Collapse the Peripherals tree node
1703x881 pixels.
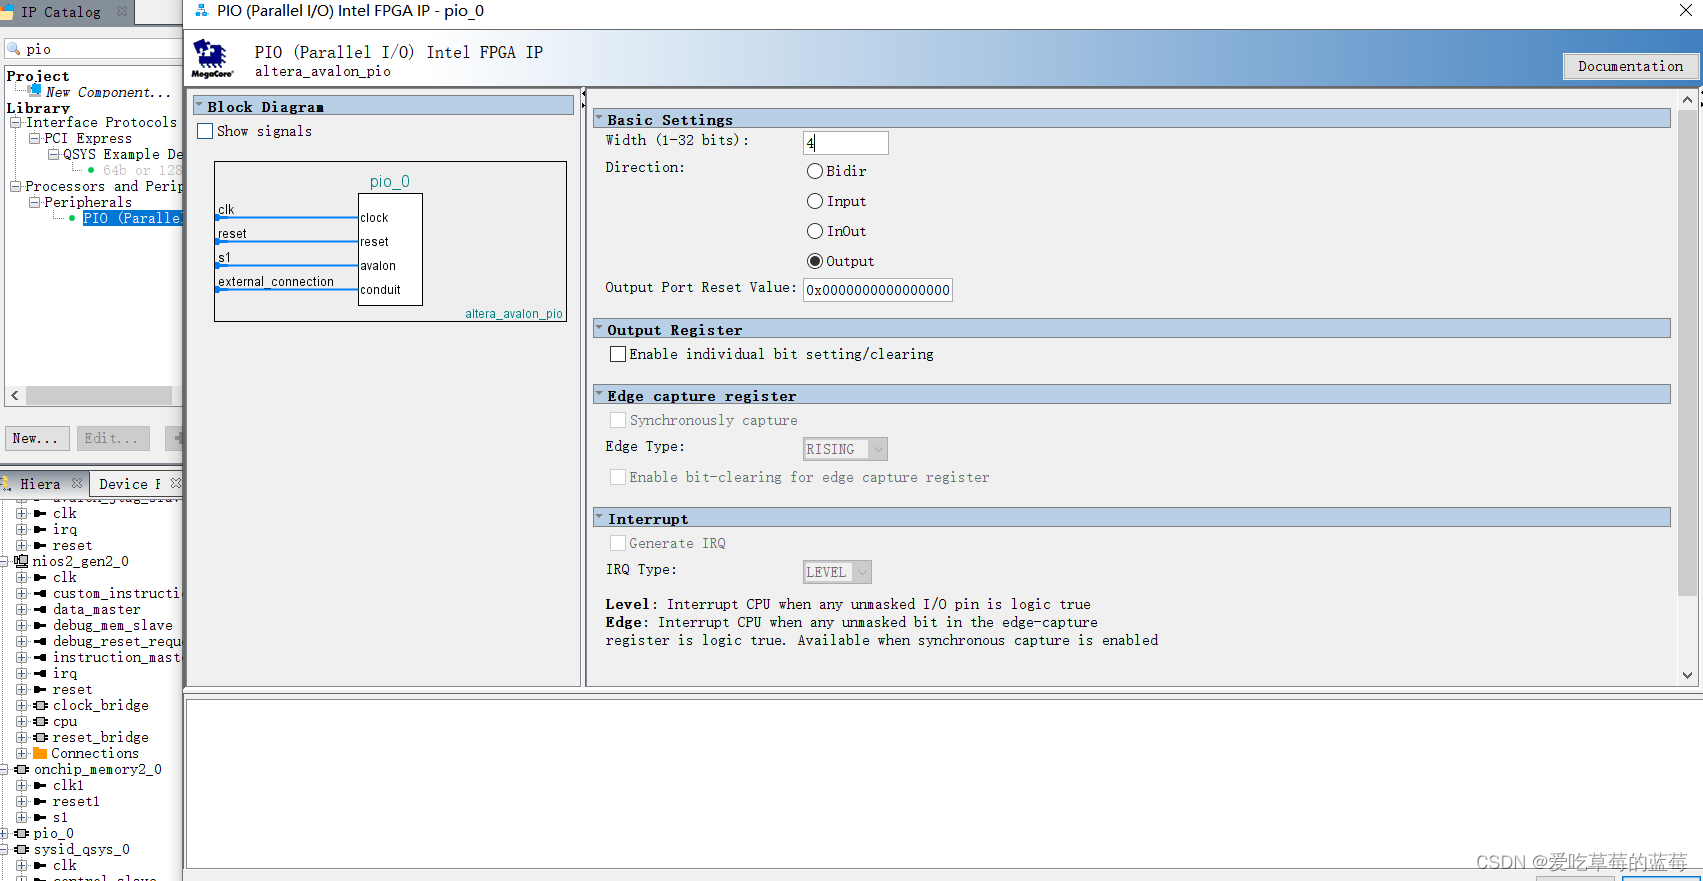[35, 202]
